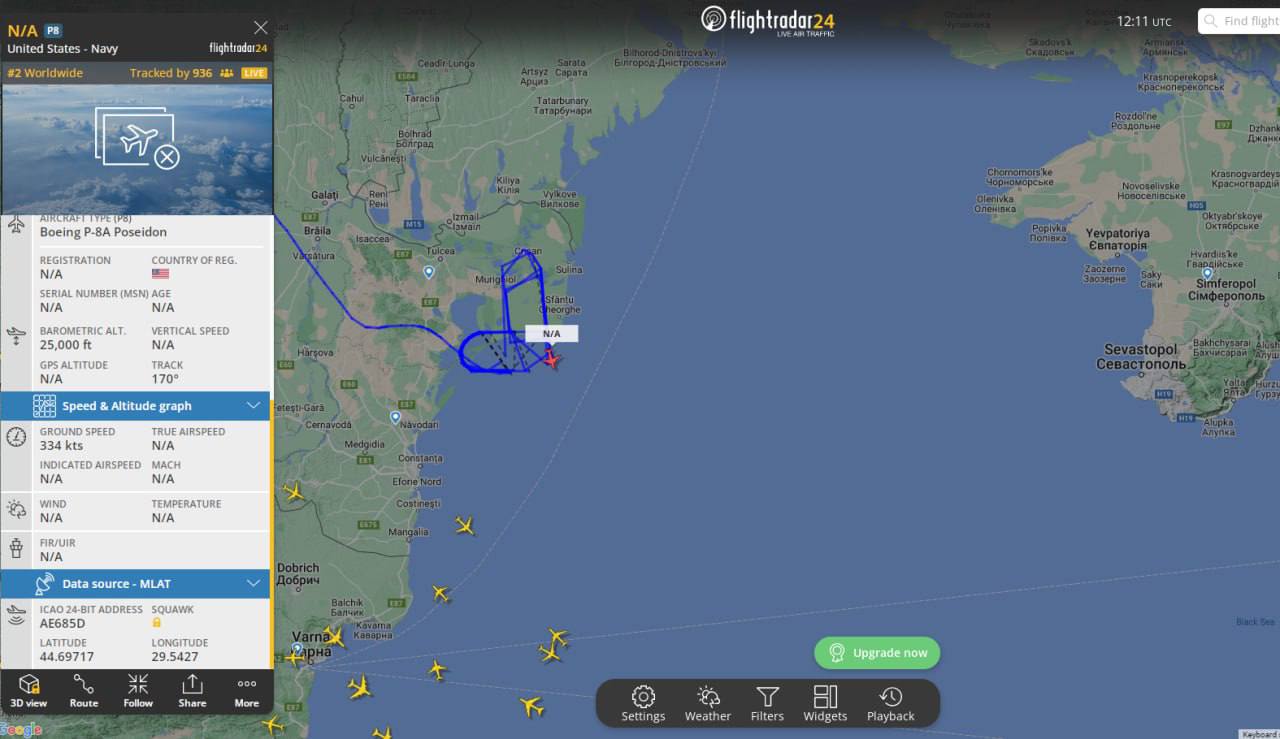Click the Upgrade now button
The width and height of the screenshot is (1280, 739).
877,653
